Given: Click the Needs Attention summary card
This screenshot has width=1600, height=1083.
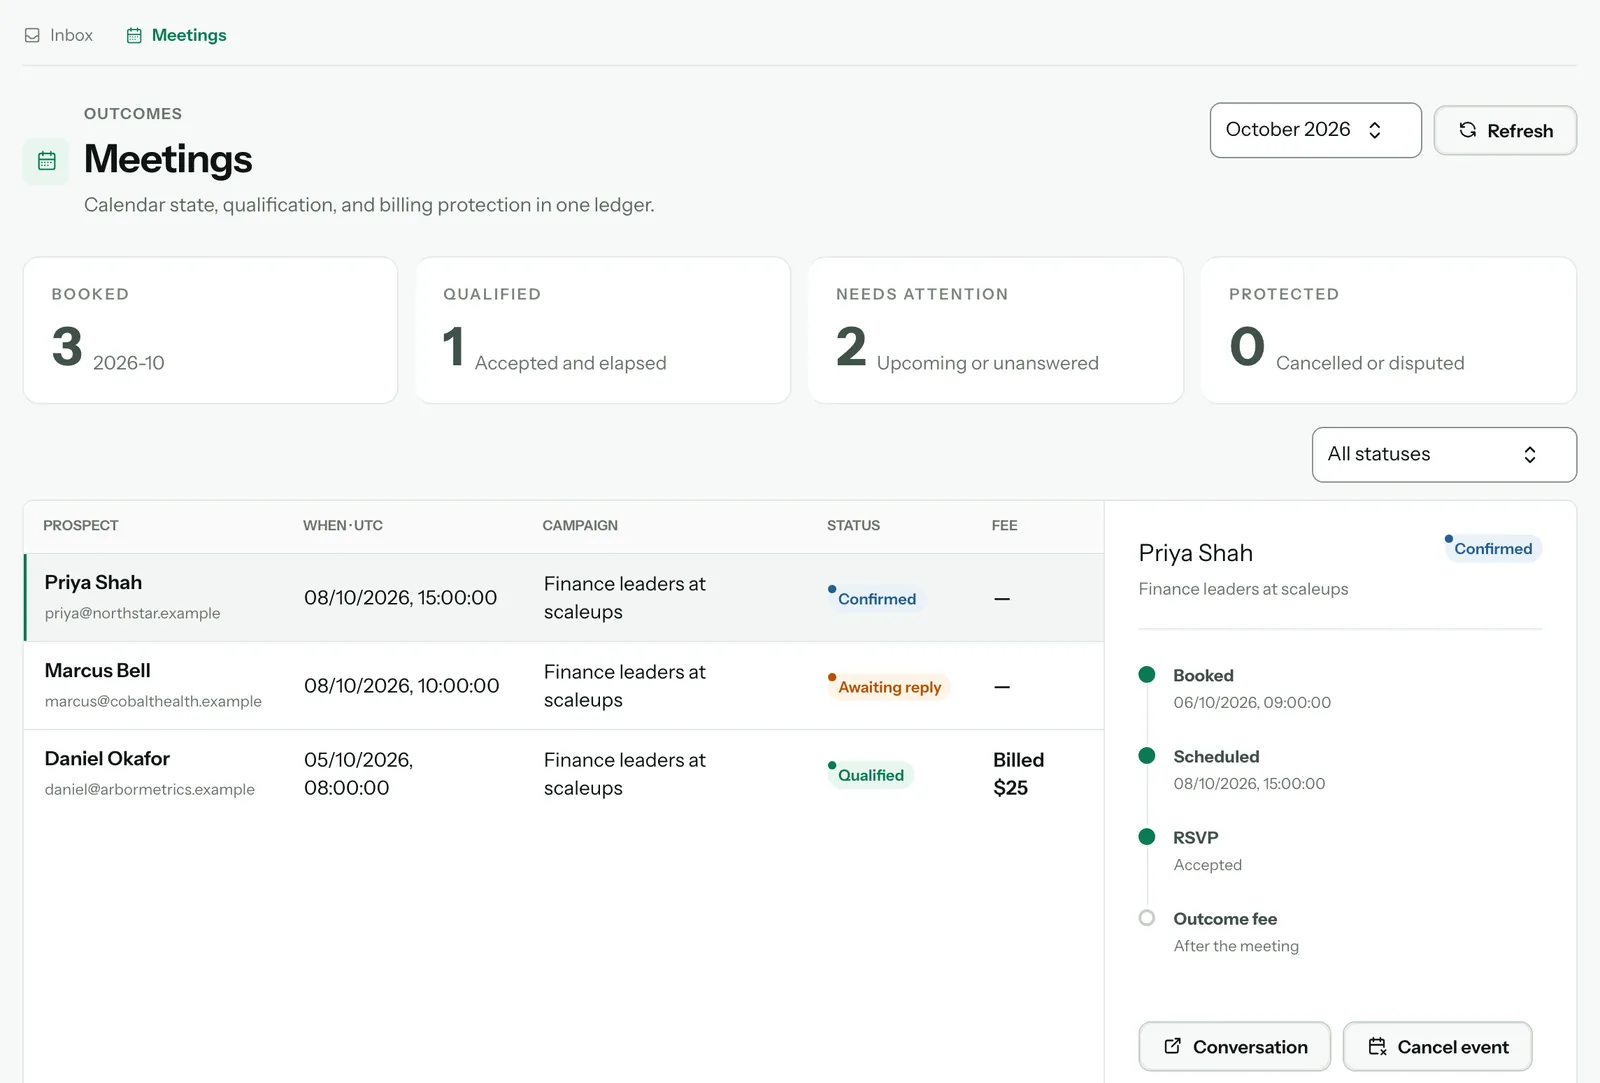Looking at the screenshot, I should [996, 330].
